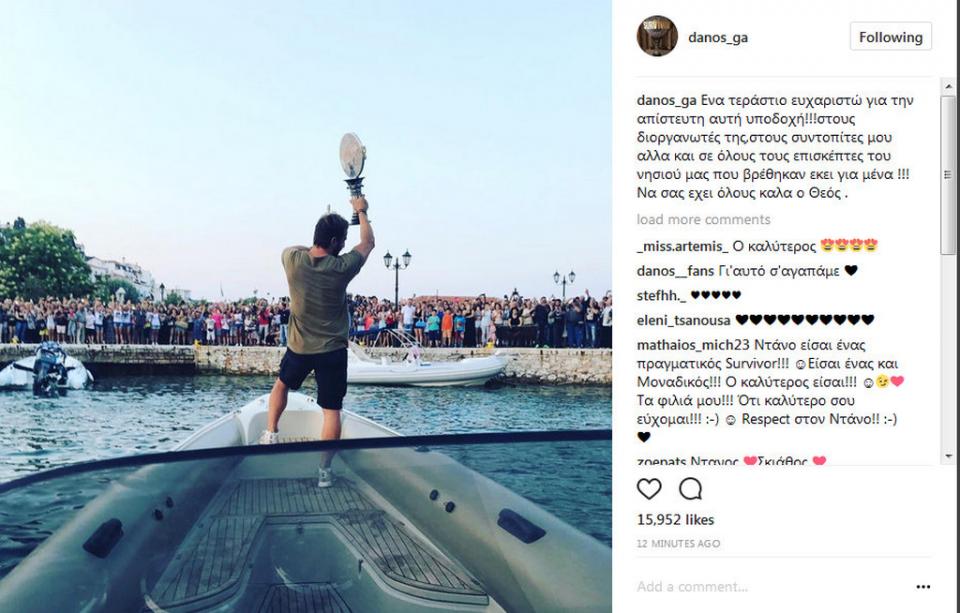Toggle the Following button

click(891, 37)
